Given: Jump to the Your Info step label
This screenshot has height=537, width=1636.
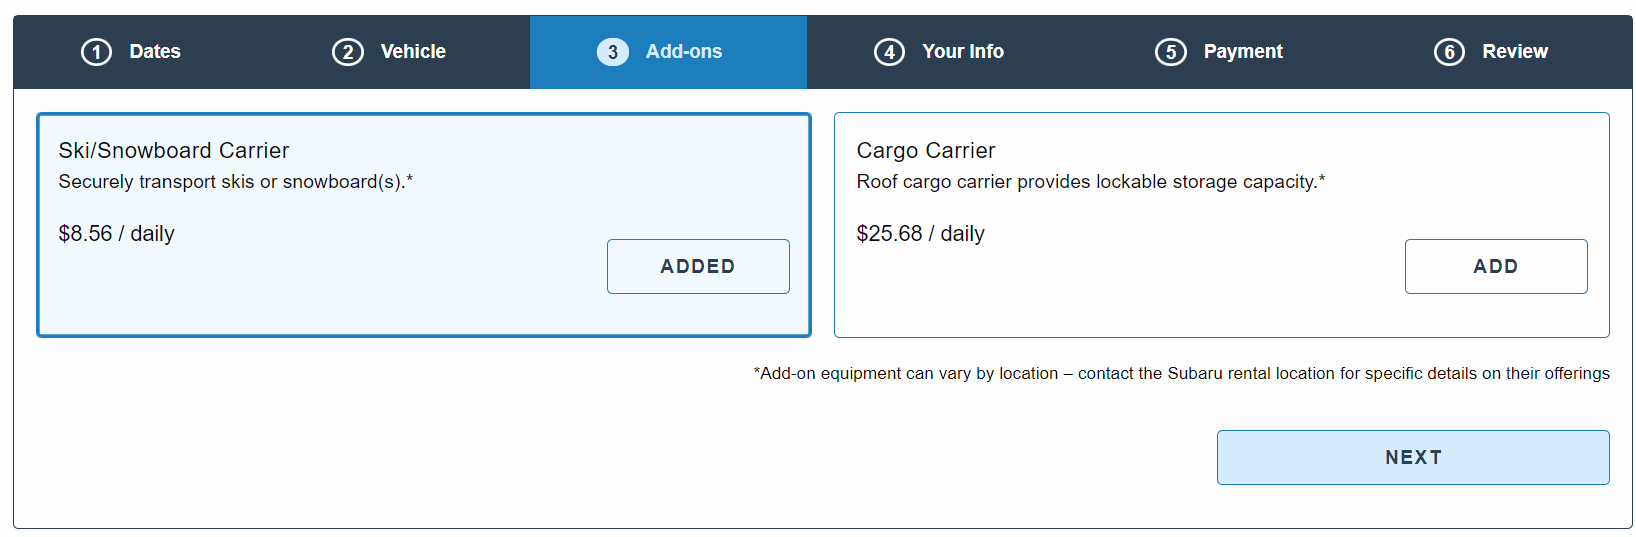Looking at the screenshot, I should click(x=963, y=52).
